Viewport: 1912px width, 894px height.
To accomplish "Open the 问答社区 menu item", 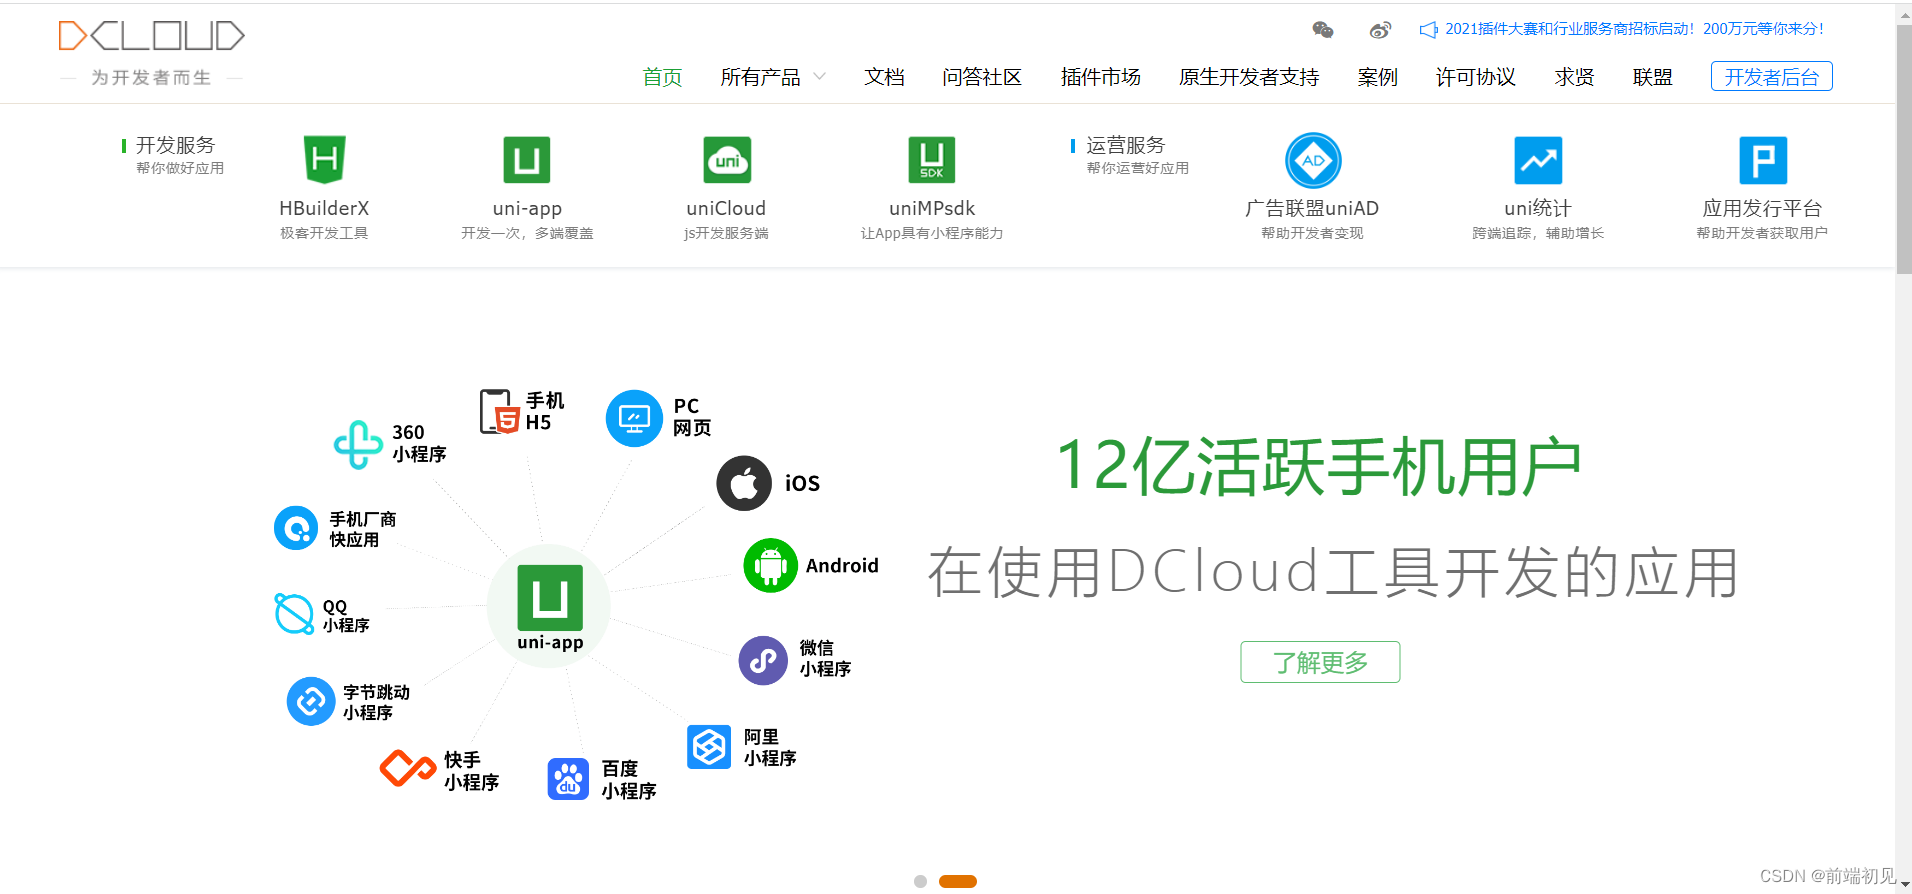I will point(982,77).
